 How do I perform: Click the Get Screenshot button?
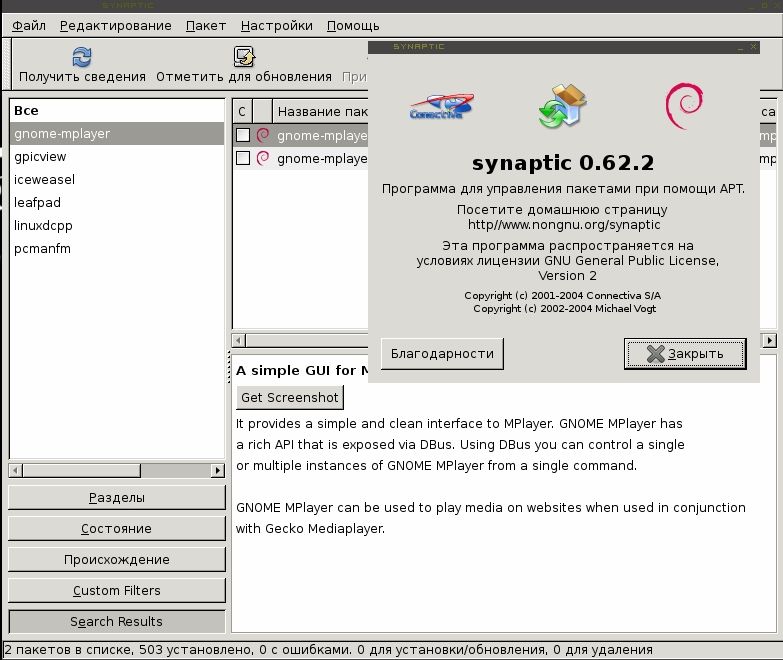(x=290, y=397)
